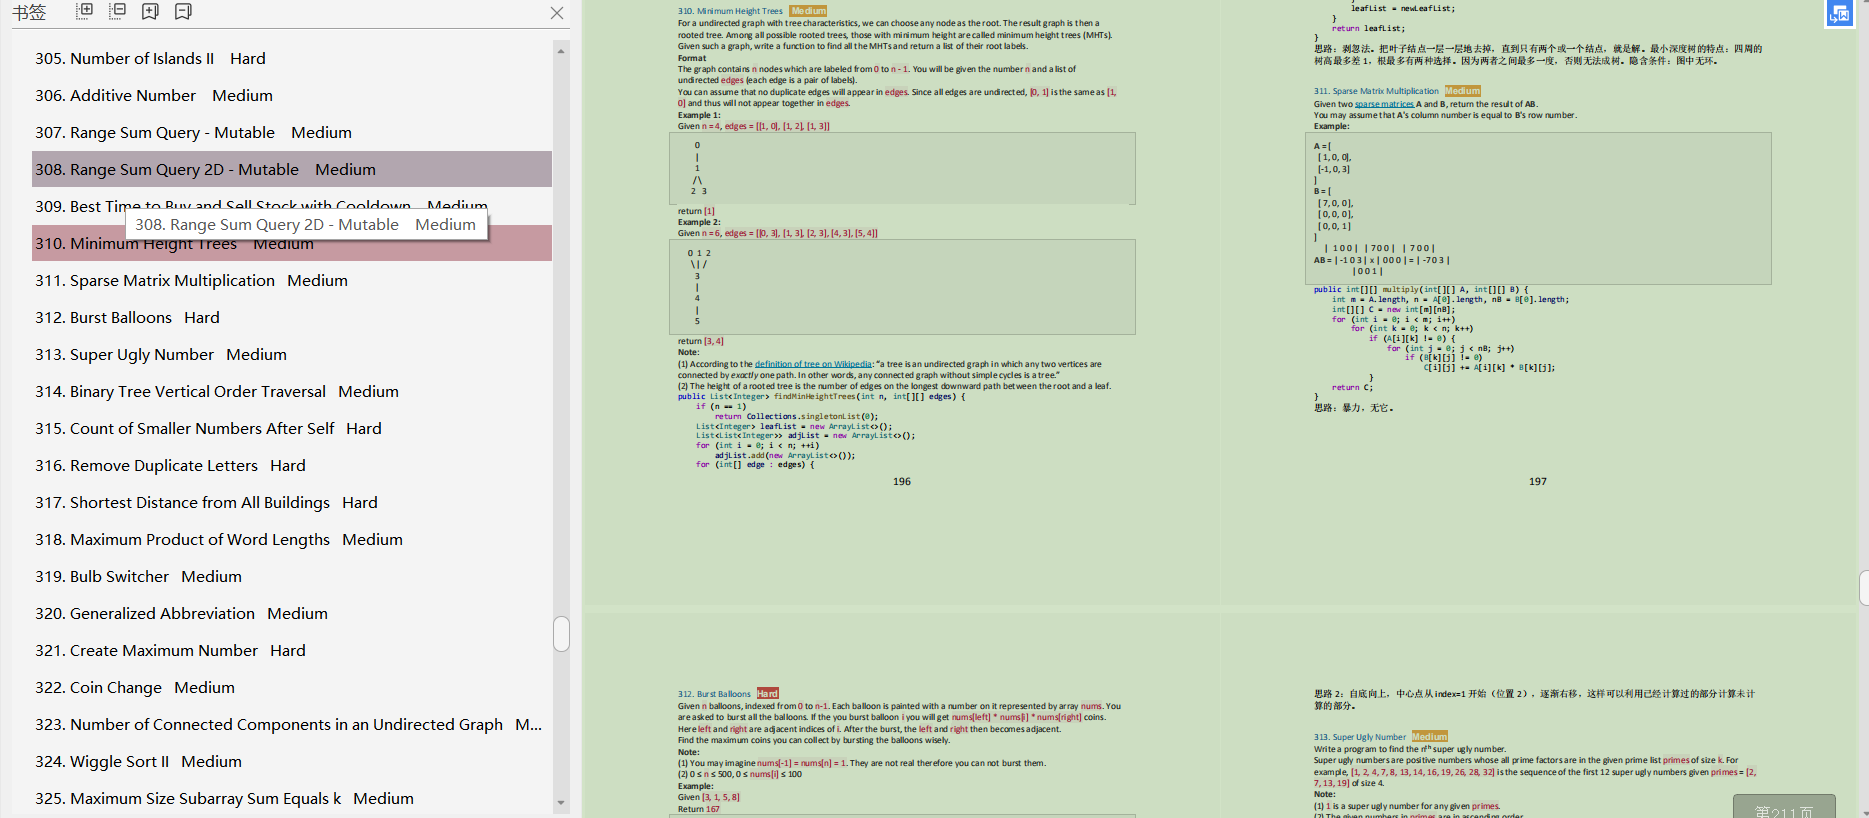Click the red Hard tag beside Burst Balloons
Image resolution: width=1869 pixels, height=818 pixels.
click(x=767, y=694)
